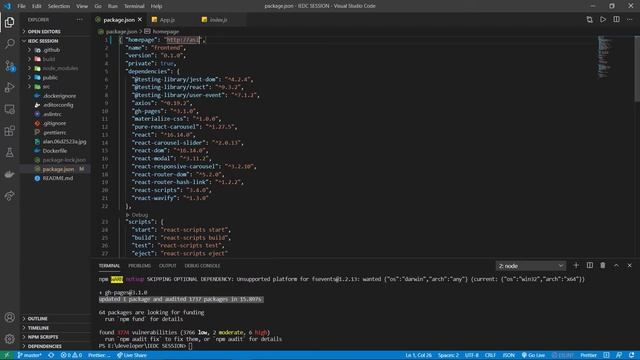This screenshot has height=360, width=640.
Task: Open the Source Control view
Action: 9,66
